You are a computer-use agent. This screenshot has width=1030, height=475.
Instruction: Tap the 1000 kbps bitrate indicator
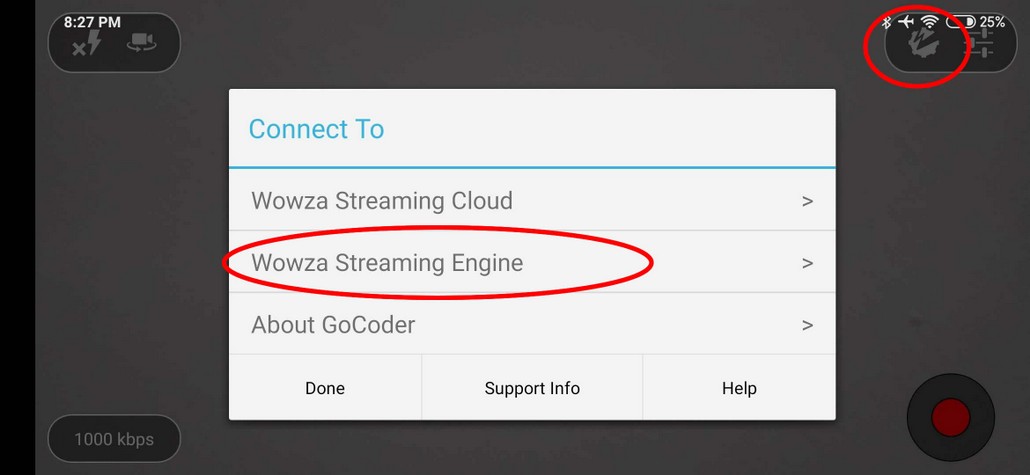click(114, 439)
